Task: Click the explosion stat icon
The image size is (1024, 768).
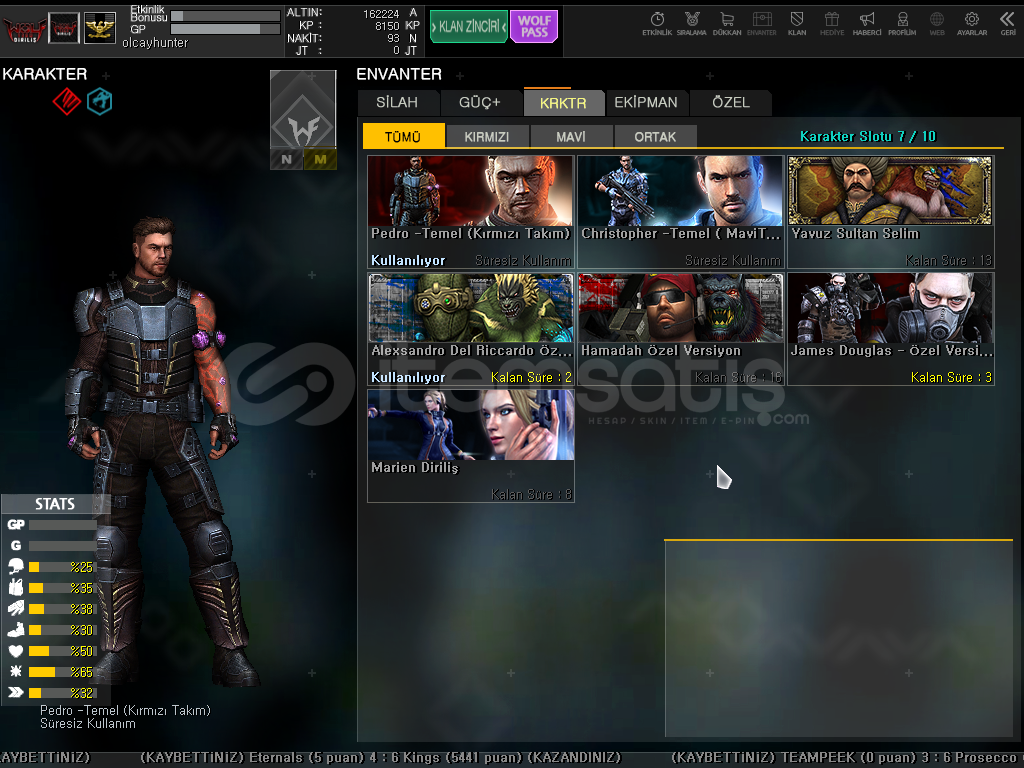Action: click(16, 671)
